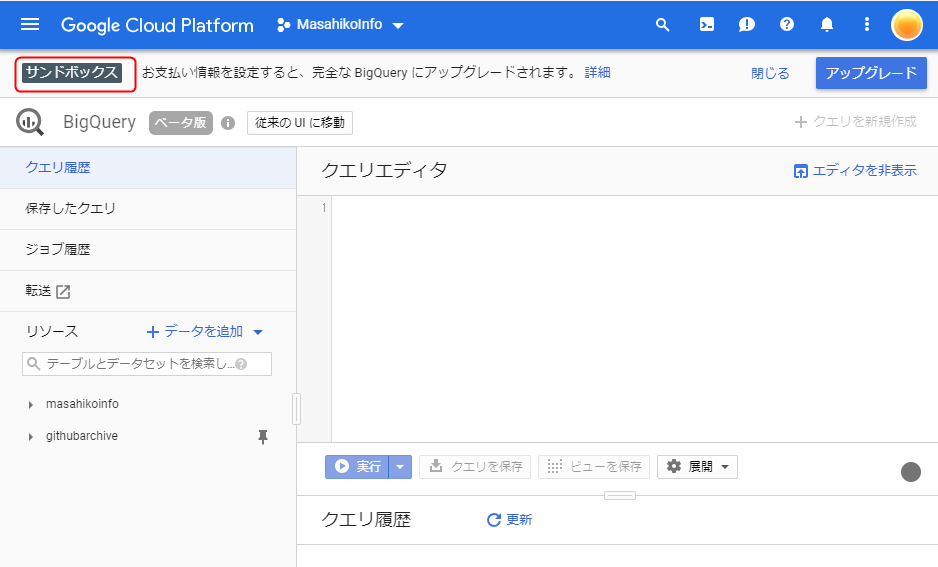Viewport: 938px width, 567px height.
Task: Select 保存したクエリ in the sidebar
Action: pos(148,209)
